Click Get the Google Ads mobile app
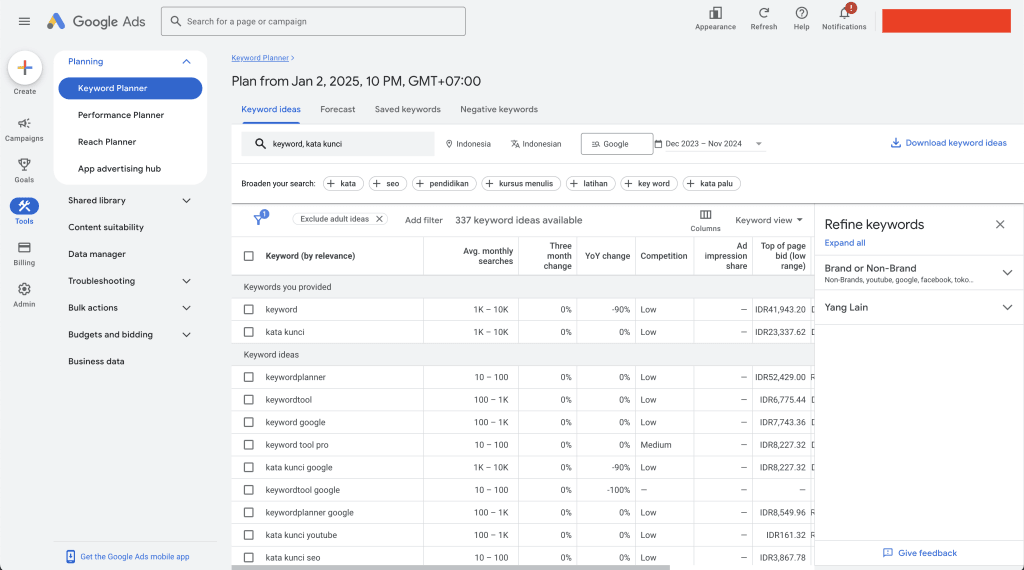This screenshot has width=1024, height=570. pyautogui.click(x=128, y=557)
